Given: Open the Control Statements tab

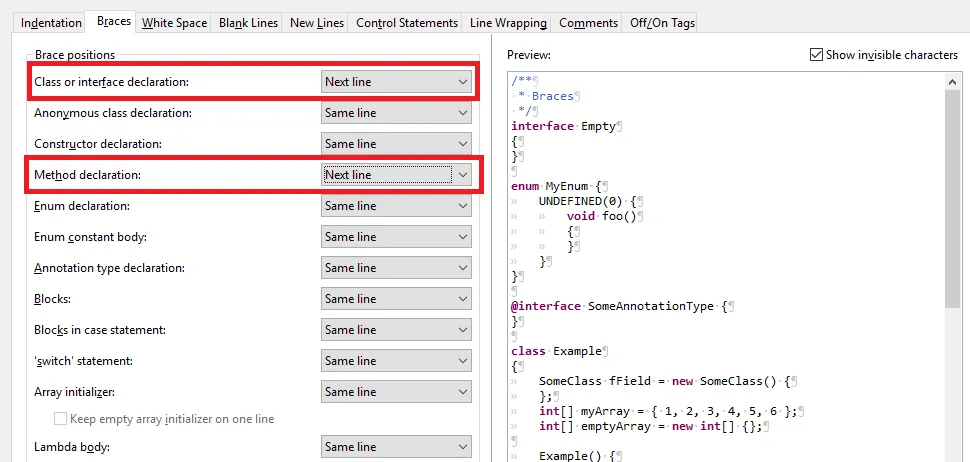Looking at the screenshot, I should [406, 23].
